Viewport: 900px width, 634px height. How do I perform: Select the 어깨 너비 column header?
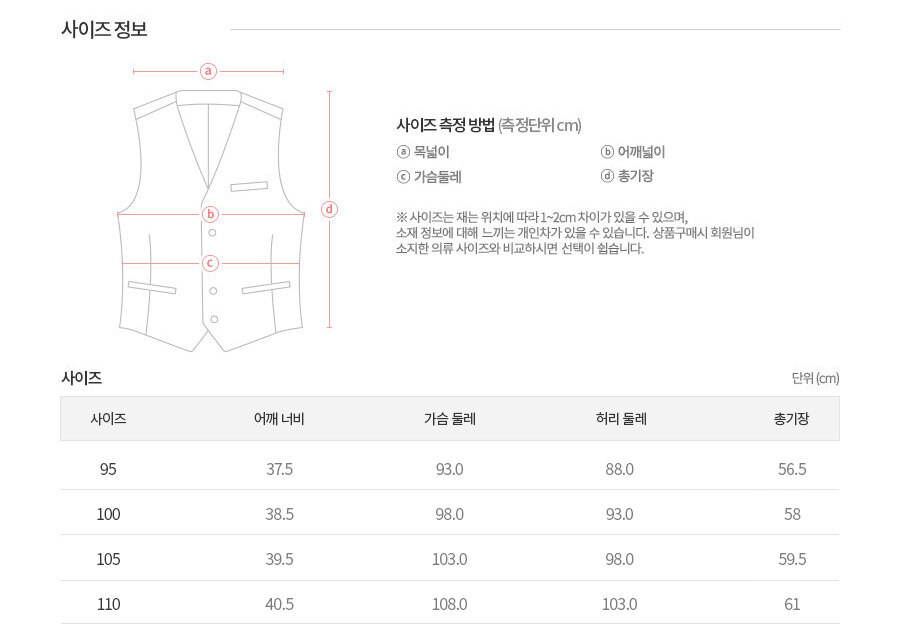[x=279, y=419]
